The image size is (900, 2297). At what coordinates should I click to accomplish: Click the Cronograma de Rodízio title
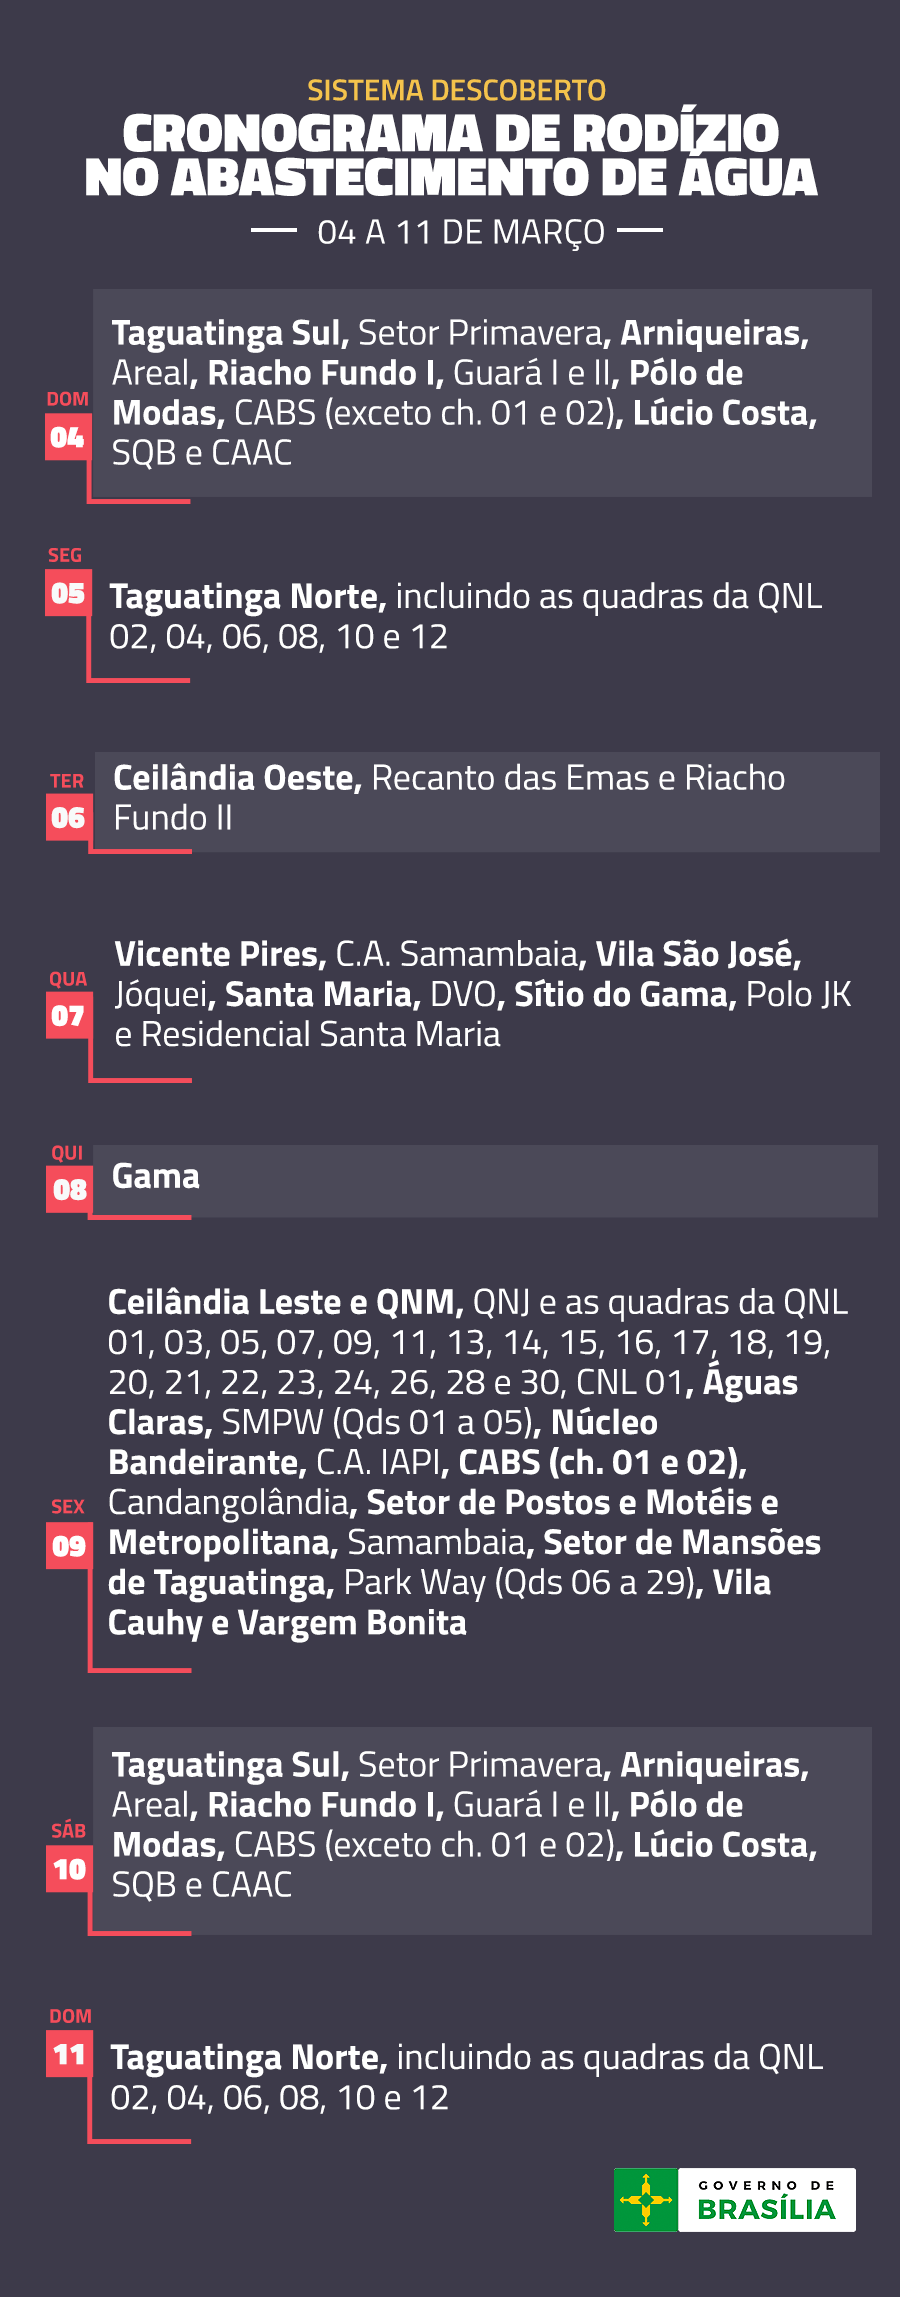tap(450, 156)
